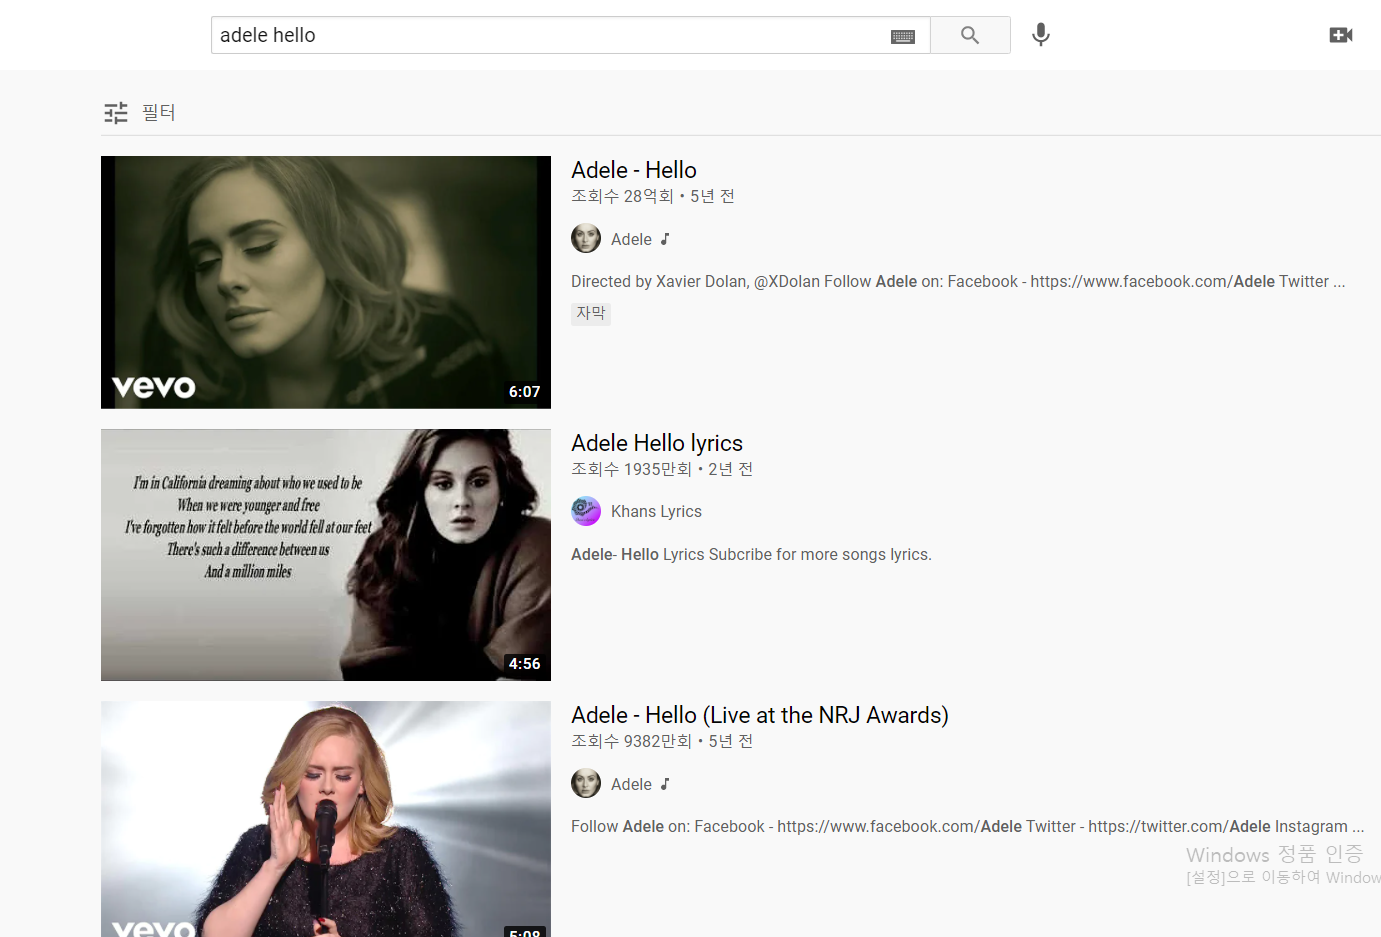Click the 자막 subtitles badge
The image size is (1381, 937).
(591, 313)
